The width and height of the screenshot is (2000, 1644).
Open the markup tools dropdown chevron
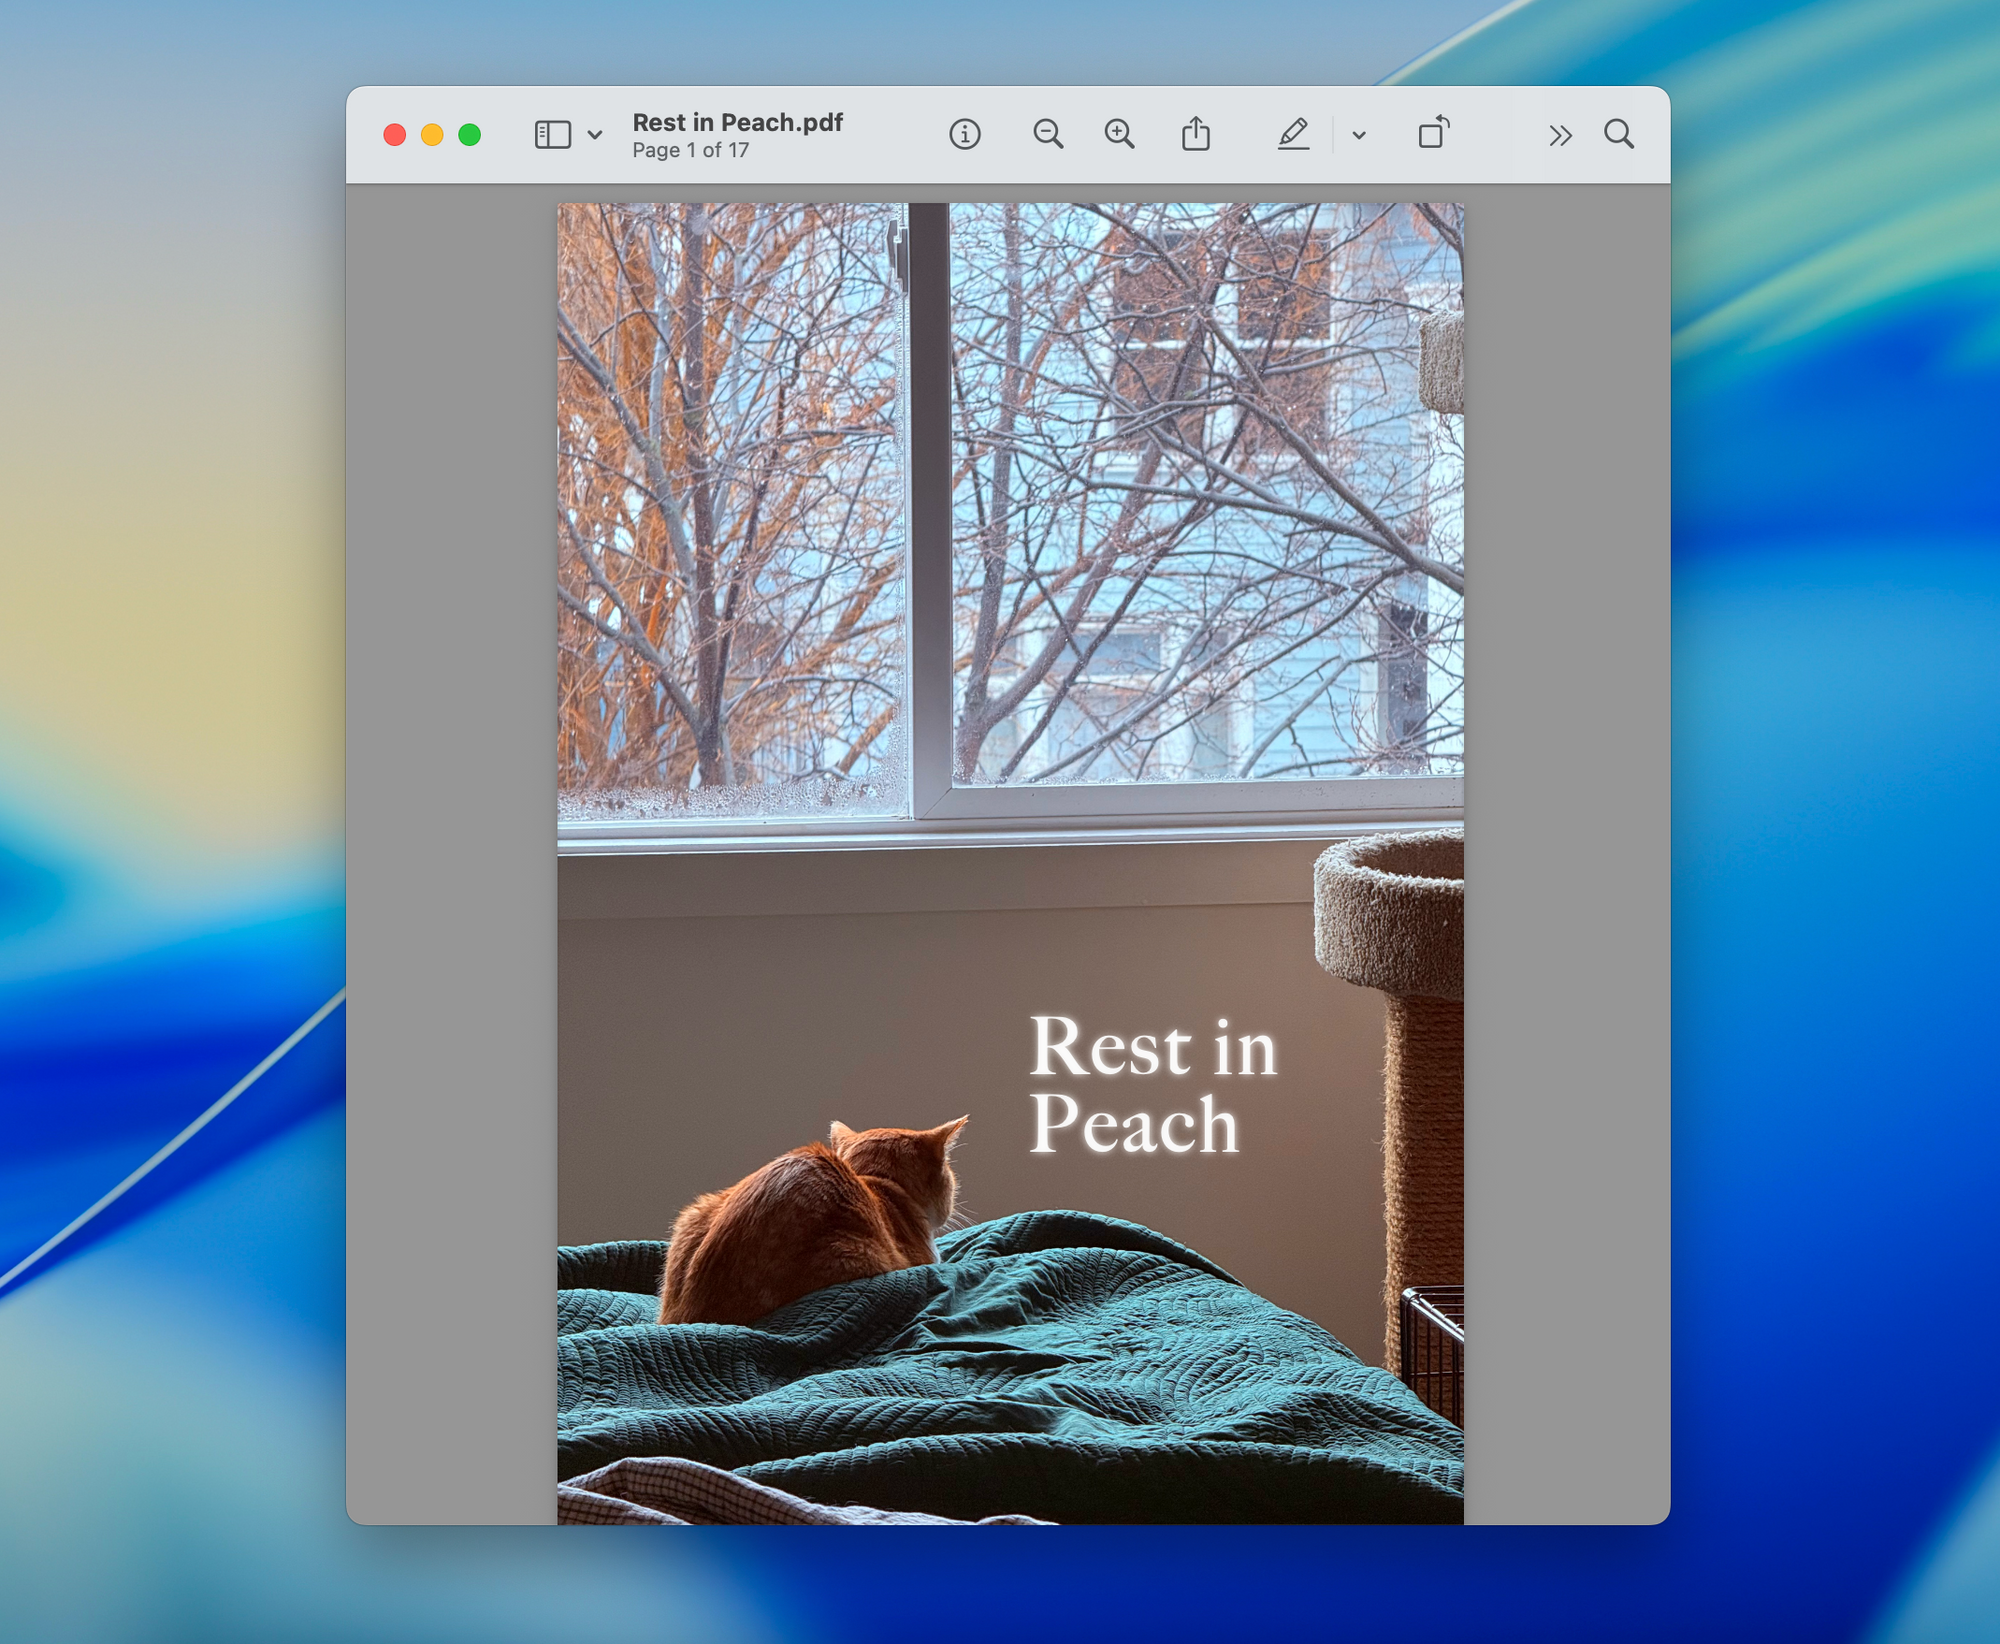point(1357,135)
